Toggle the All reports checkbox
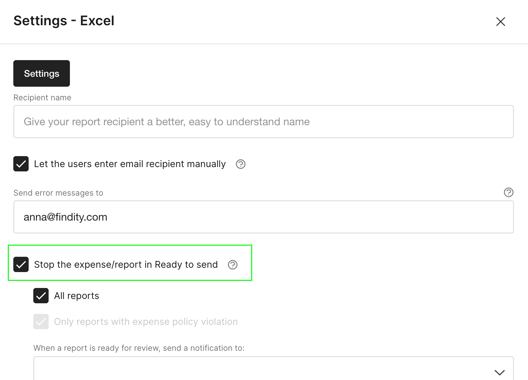 pyautogui.click(x=41, y=296)
